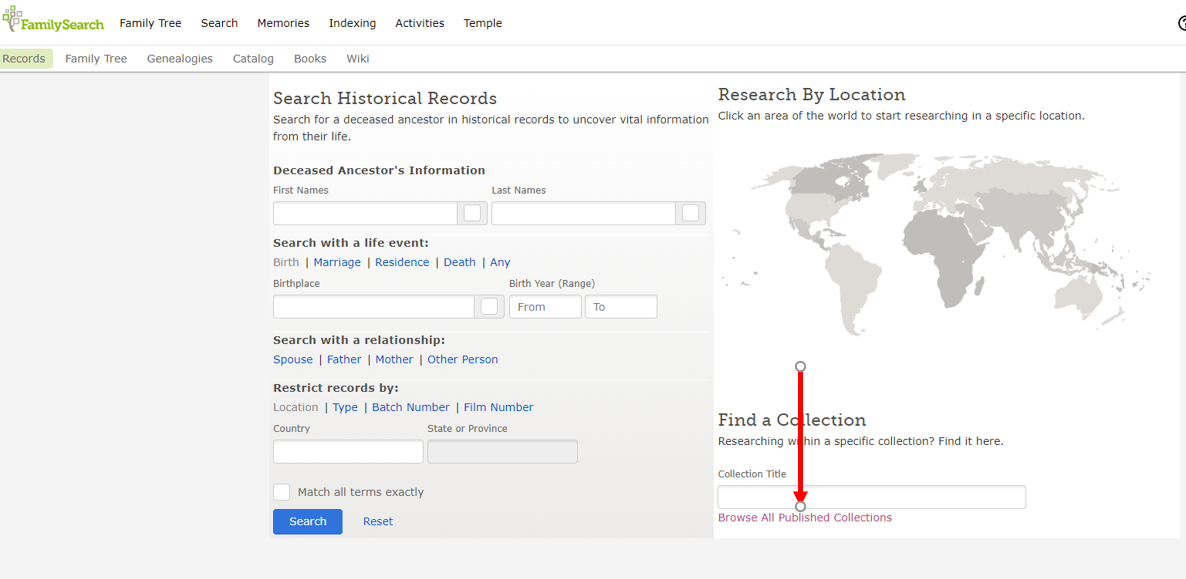Add a Spouse relationship
This screenshot has width=1186, height=579.
pos(293,360)
